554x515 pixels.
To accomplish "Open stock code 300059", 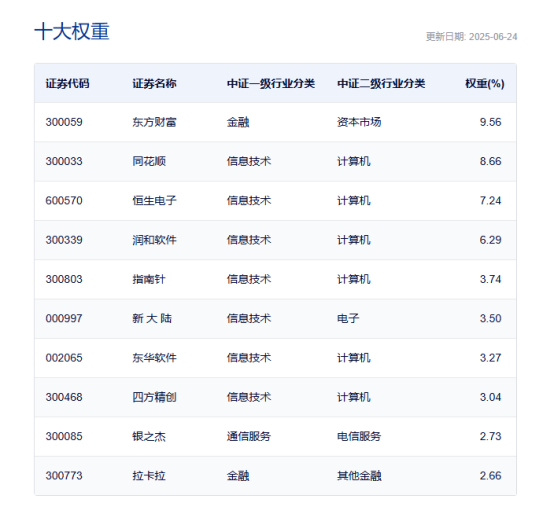I will pos(64,122).
